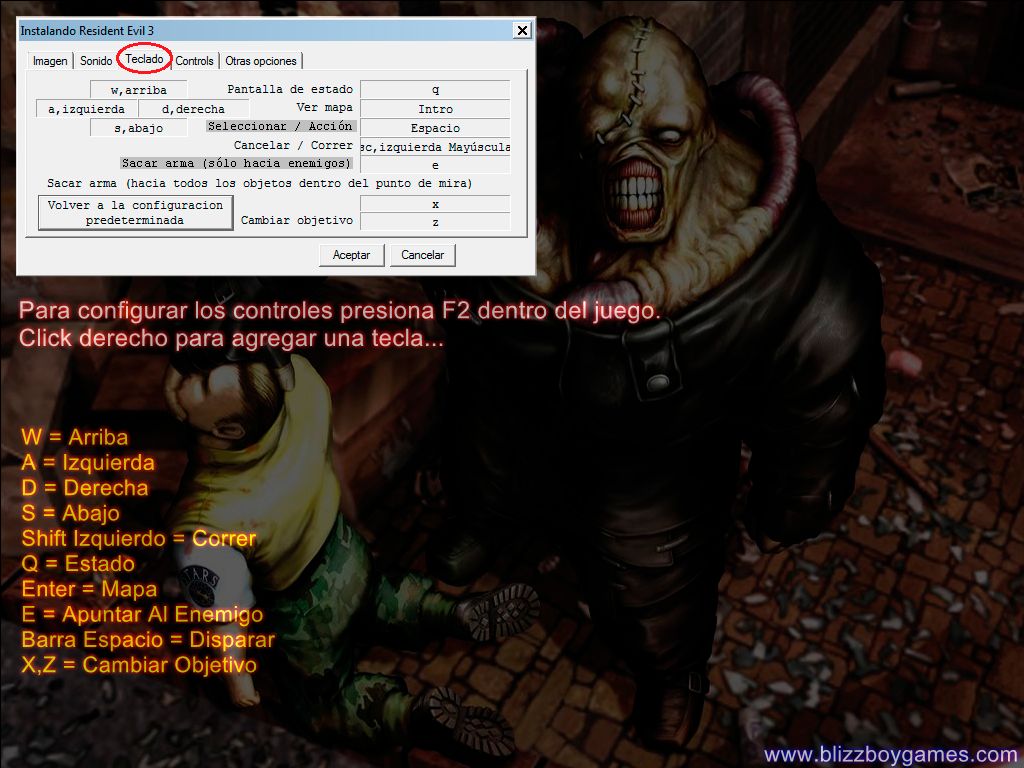Switch to the Controls tab
The image size is (1024, 768).
coord(195,61)
